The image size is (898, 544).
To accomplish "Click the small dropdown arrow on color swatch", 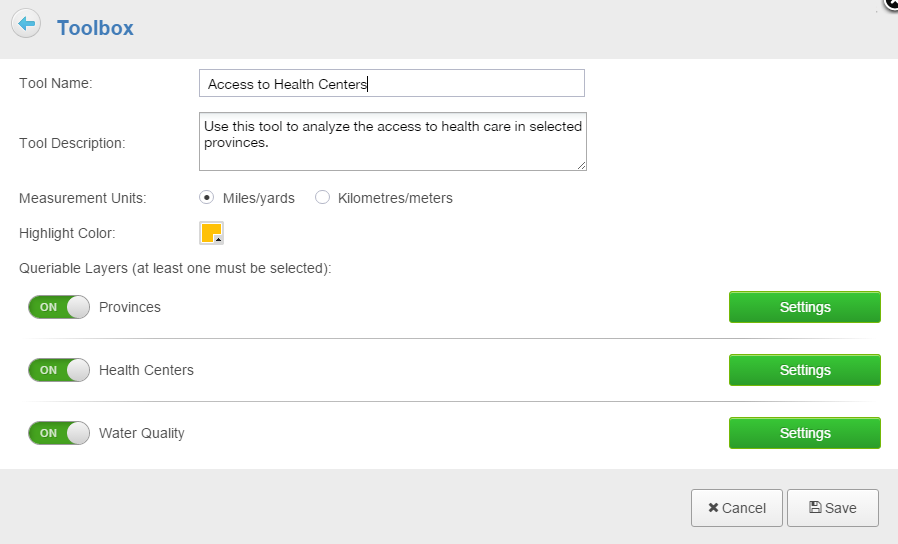I will [x=218, y=240].
